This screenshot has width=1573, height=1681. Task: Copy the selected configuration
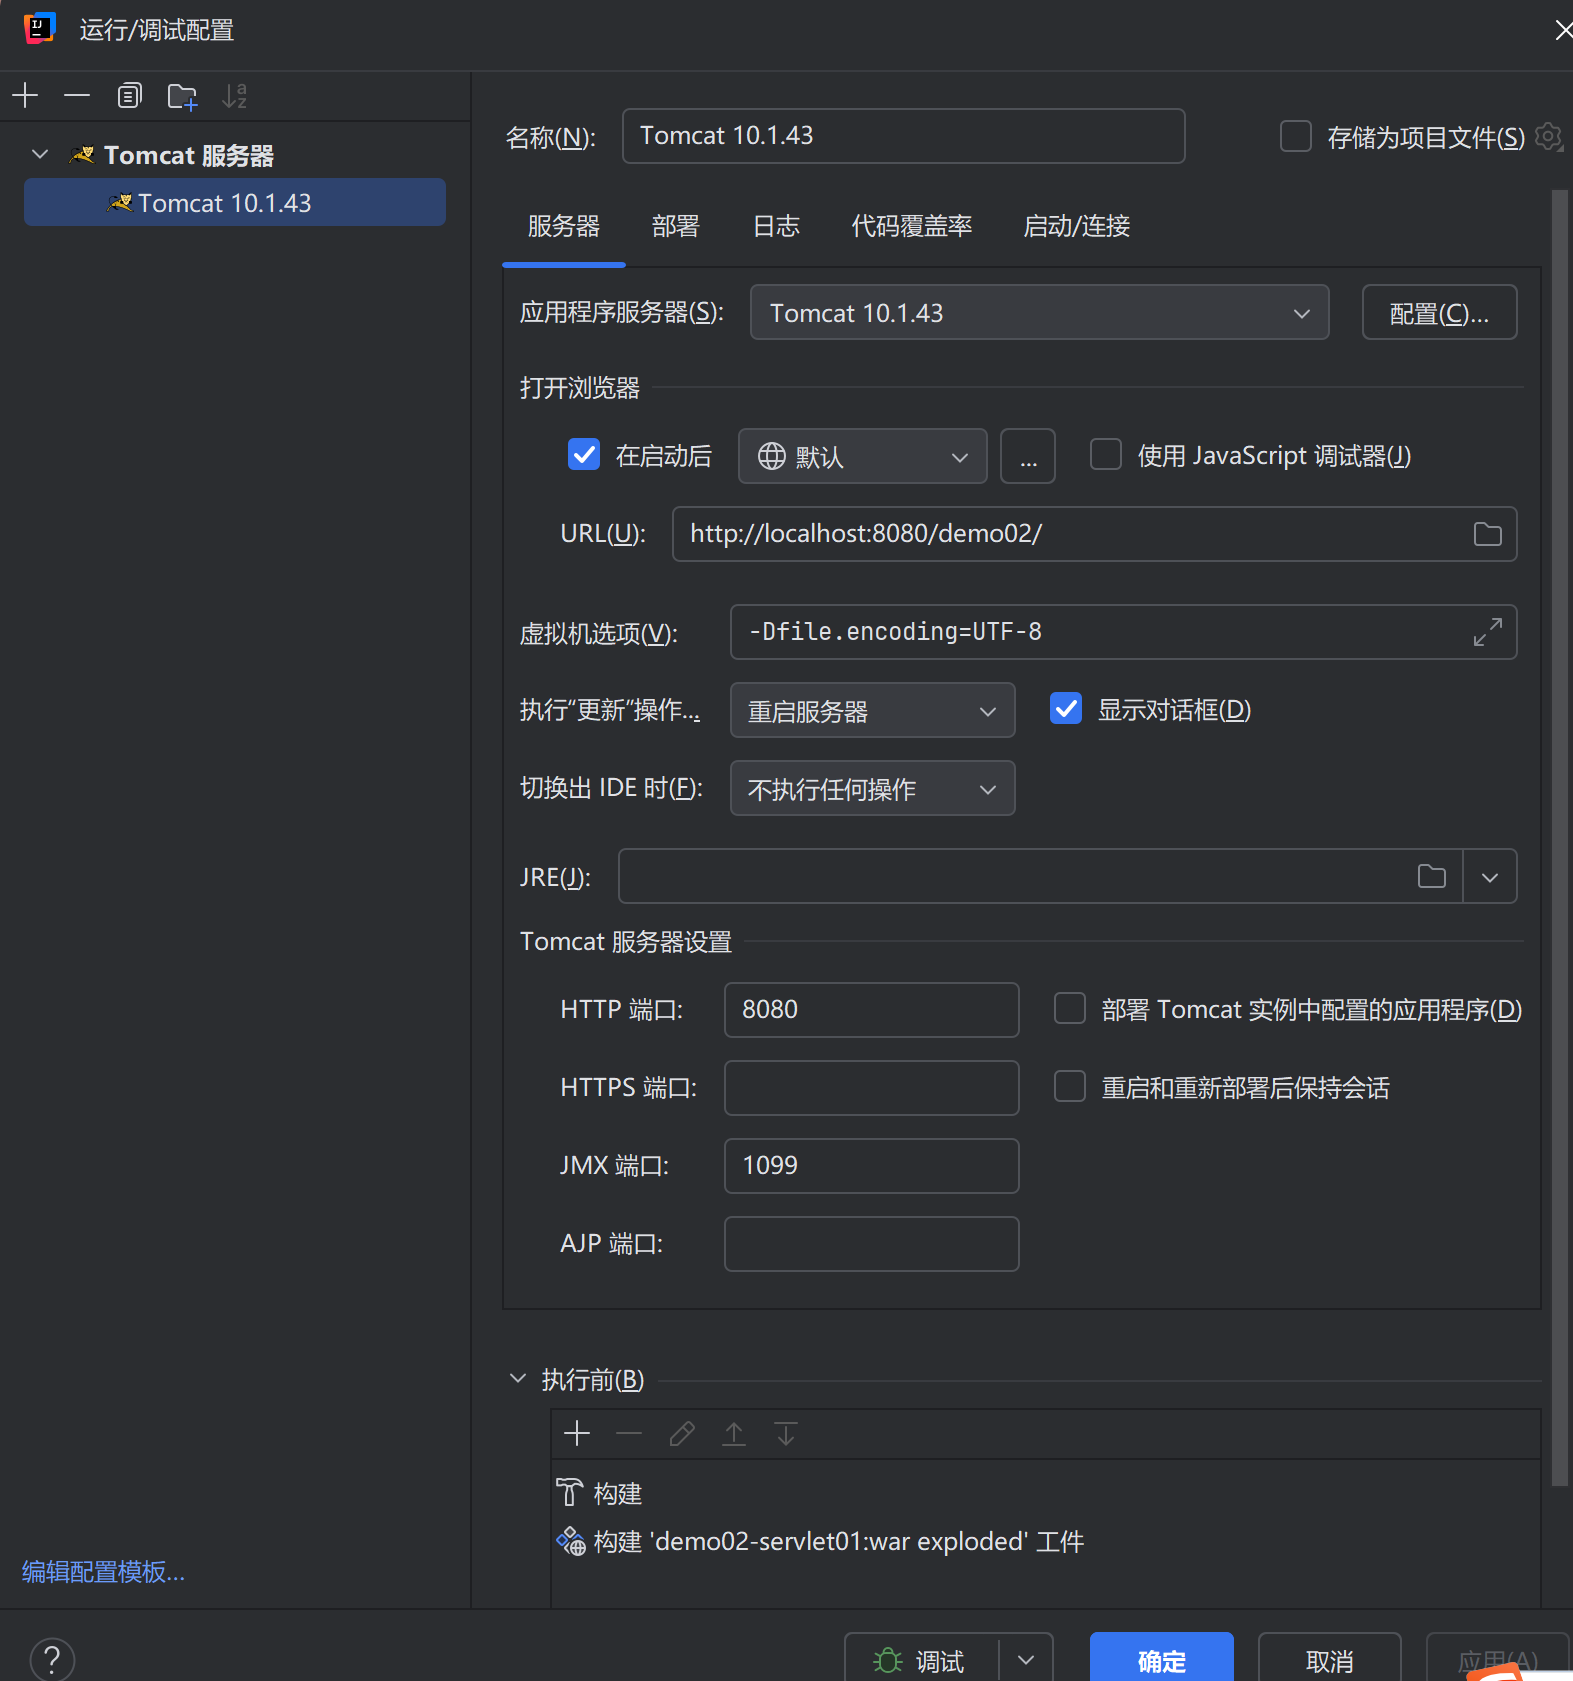tap(130, 96)
